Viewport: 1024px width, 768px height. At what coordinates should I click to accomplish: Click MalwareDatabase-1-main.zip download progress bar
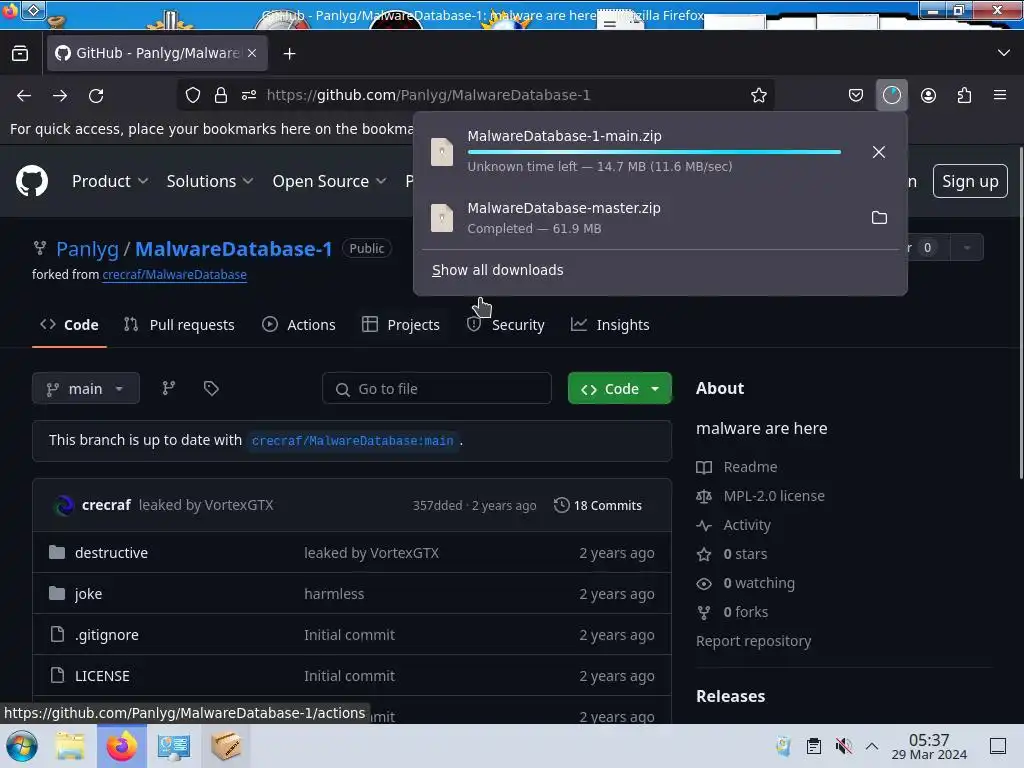(x=654, y=152)
